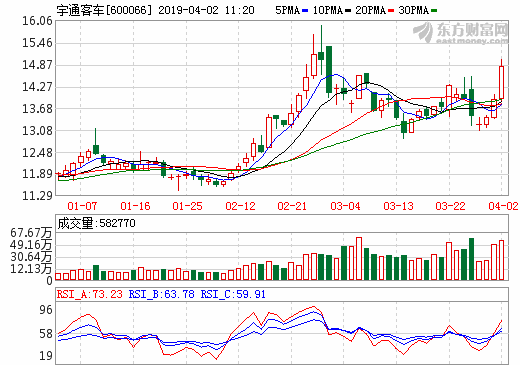Click the price axis value 15.46

37,43
